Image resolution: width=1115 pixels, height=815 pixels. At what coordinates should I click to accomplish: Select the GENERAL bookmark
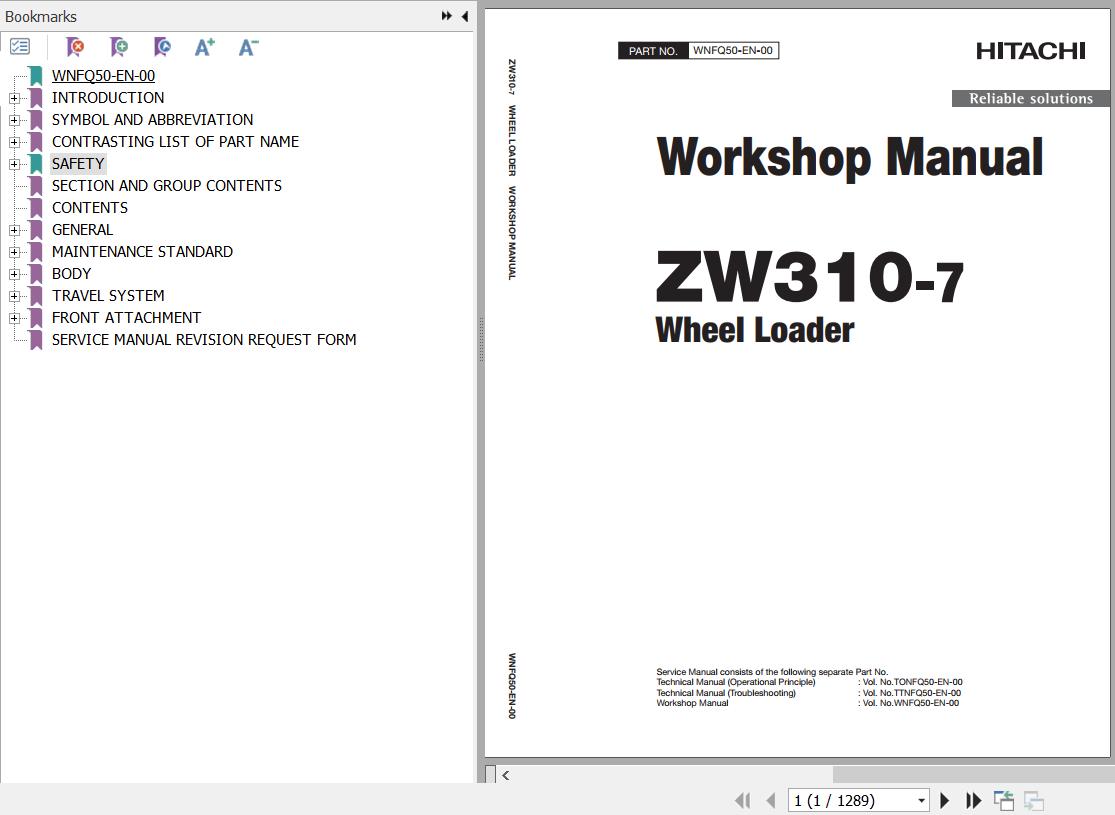coord(82,230)
